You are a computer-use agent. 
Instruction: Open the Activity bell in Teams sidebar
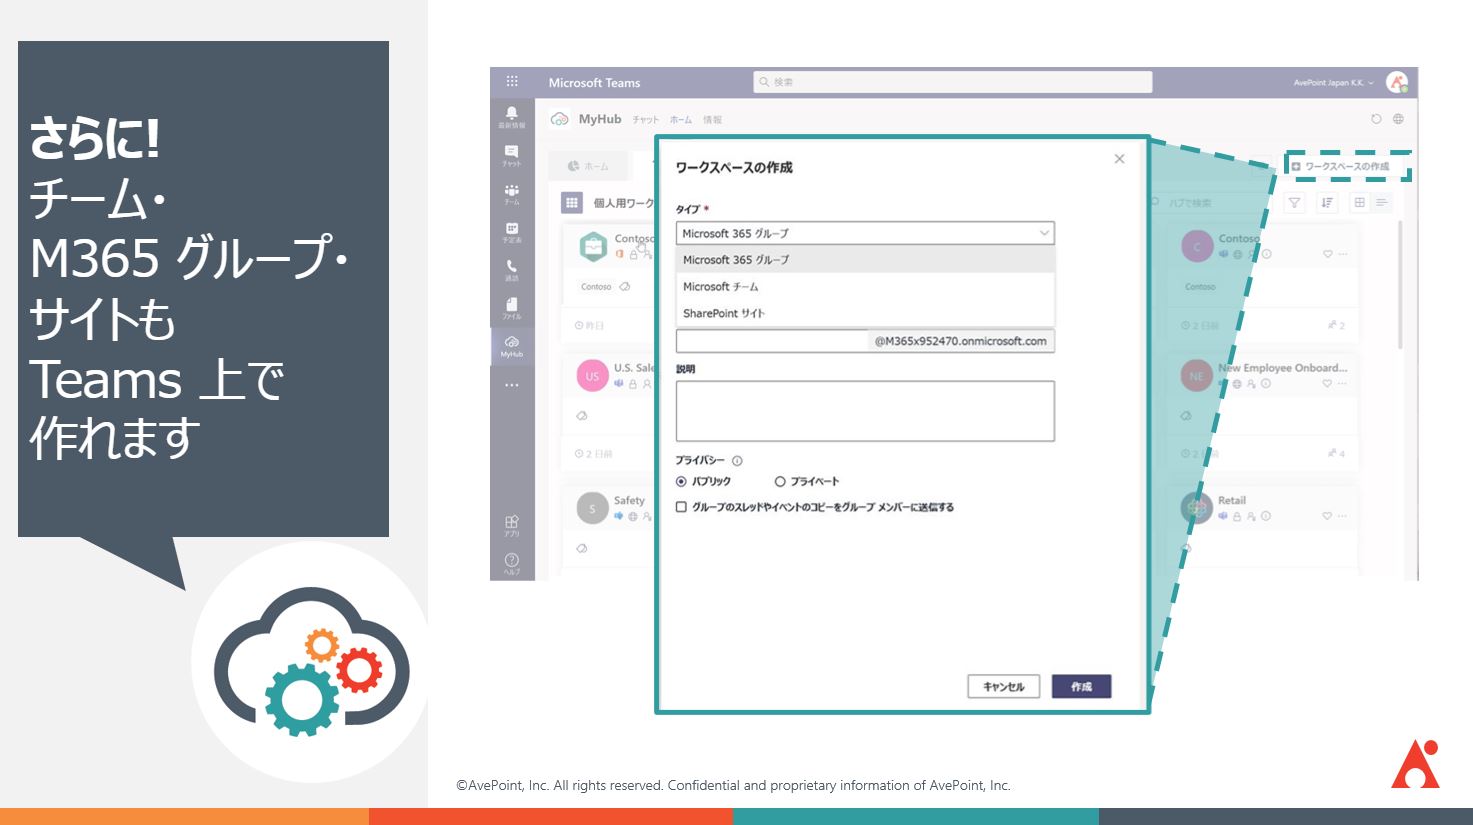coord(512,117)
